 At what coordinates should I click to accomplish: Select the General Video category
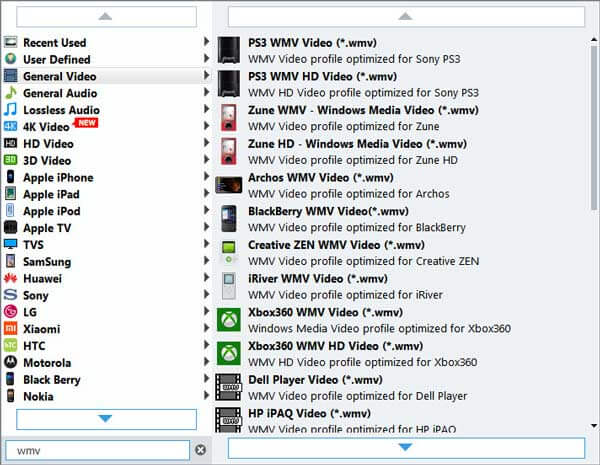tap(107, 76)
